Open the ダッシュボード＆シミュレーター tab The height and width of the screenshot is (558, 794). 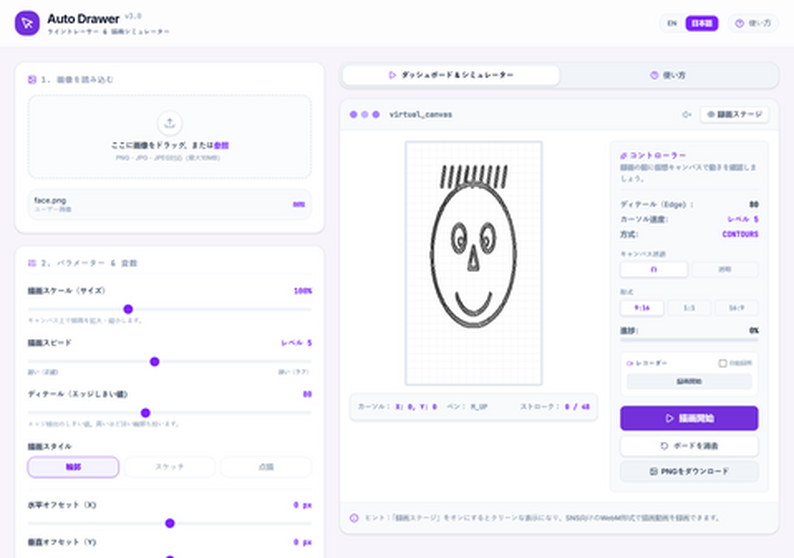click(x=451, y=75)
